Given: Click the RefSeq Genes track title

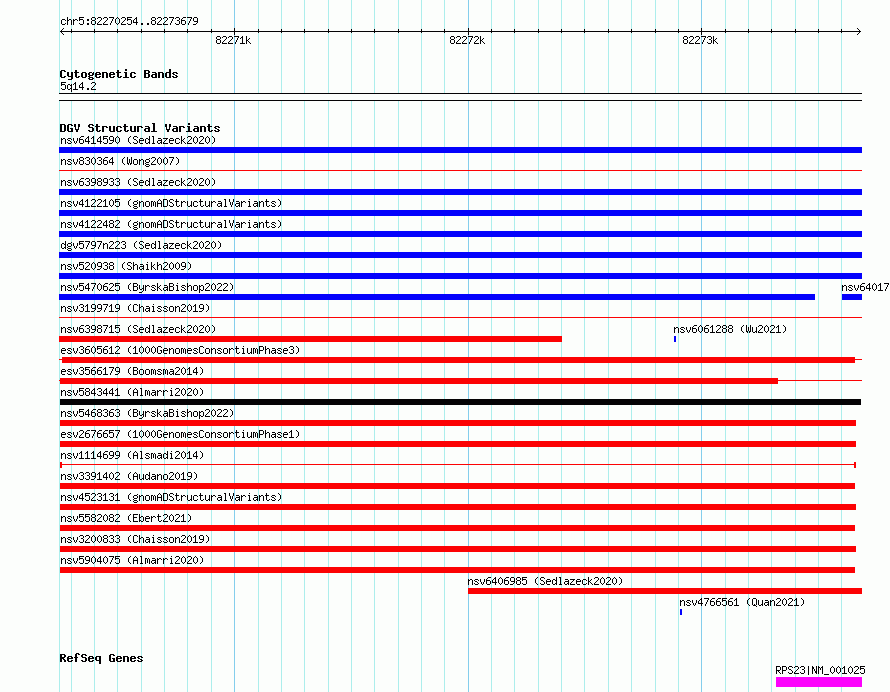Looking at the screenshot, I should [101, 658].
